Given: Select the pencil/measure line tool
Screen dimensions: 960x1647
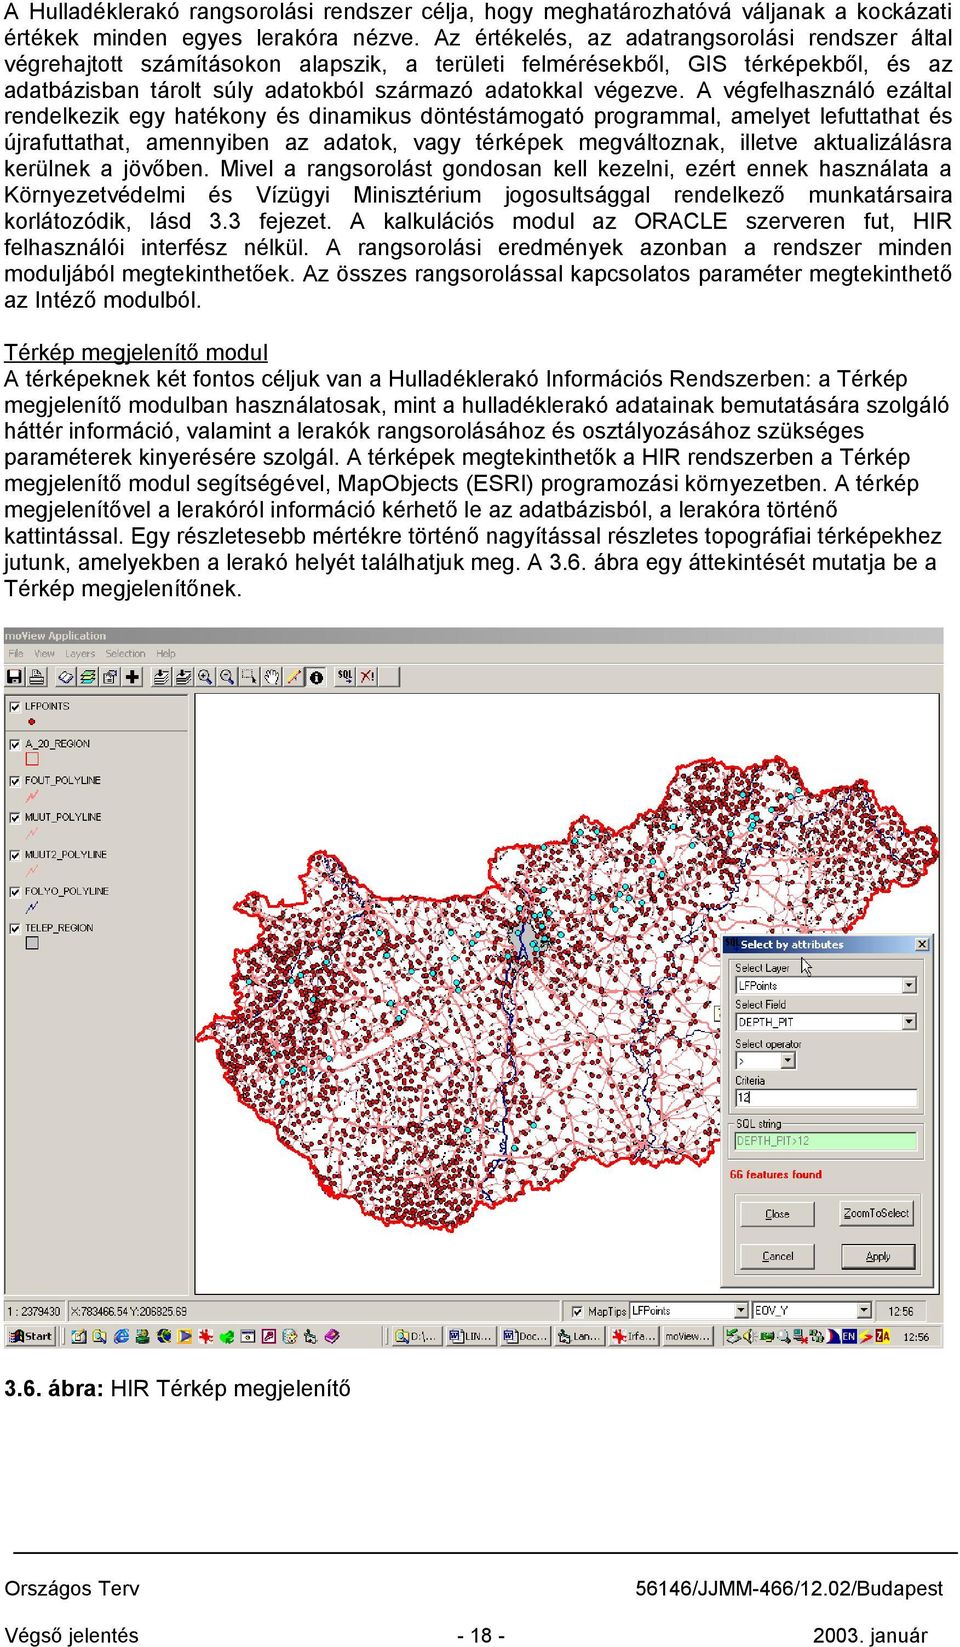Looking at the screenshot, I should [x=293, y=677].
